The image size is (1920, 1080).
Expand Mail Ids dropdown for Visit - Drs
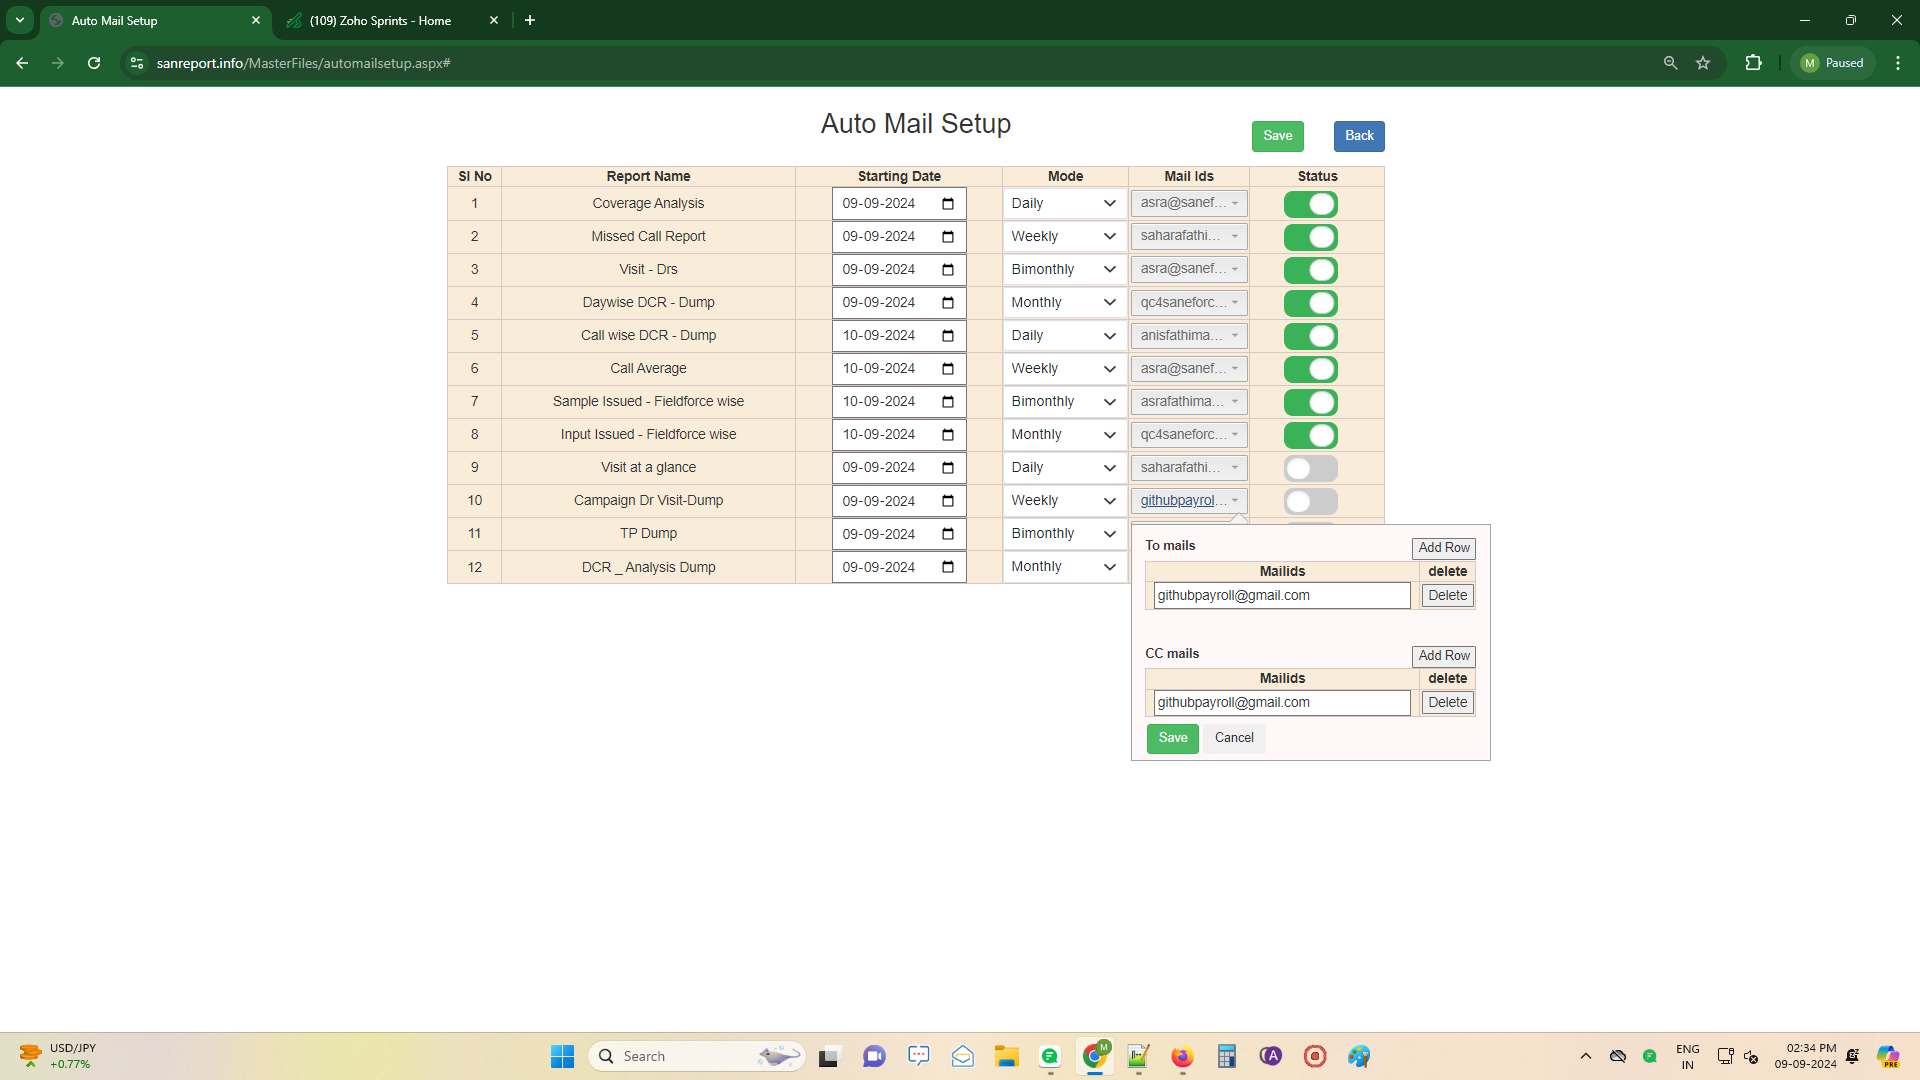pos(1189,270)
